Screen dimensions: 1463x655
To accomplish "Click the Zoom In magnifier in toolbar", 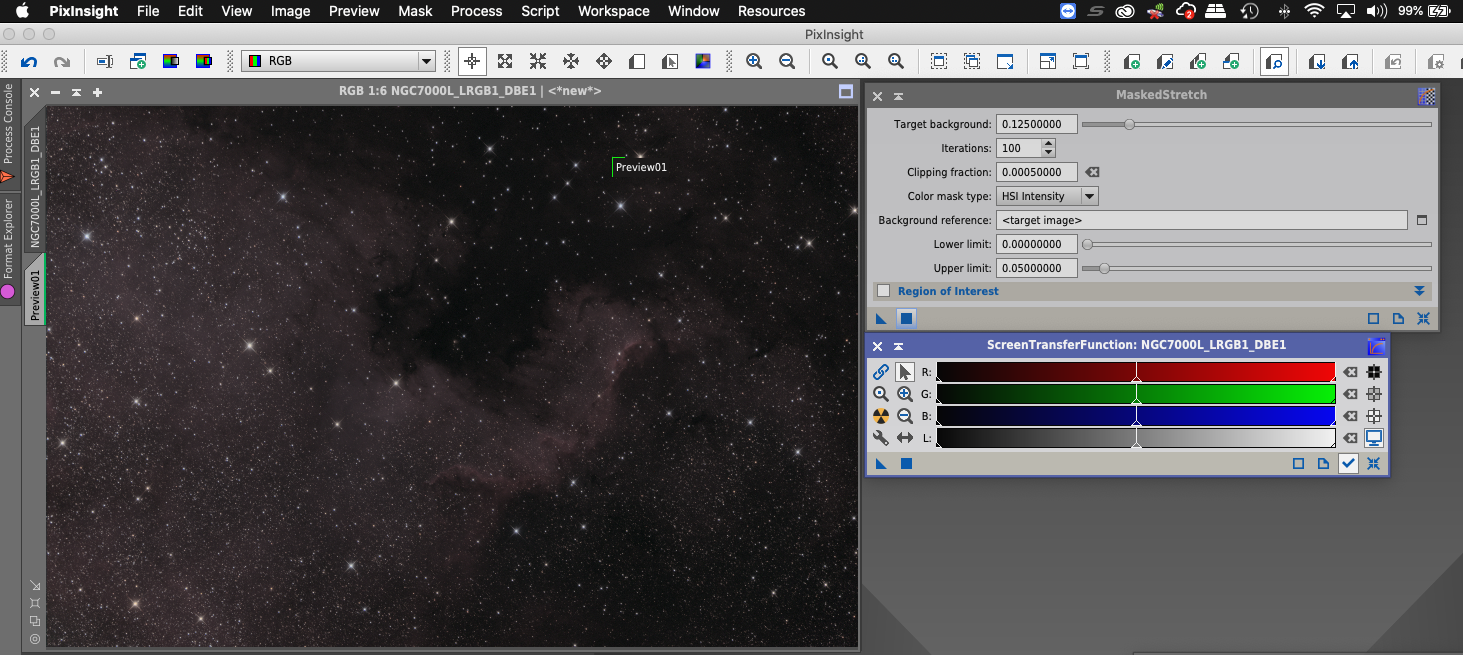I will point(754,62).
